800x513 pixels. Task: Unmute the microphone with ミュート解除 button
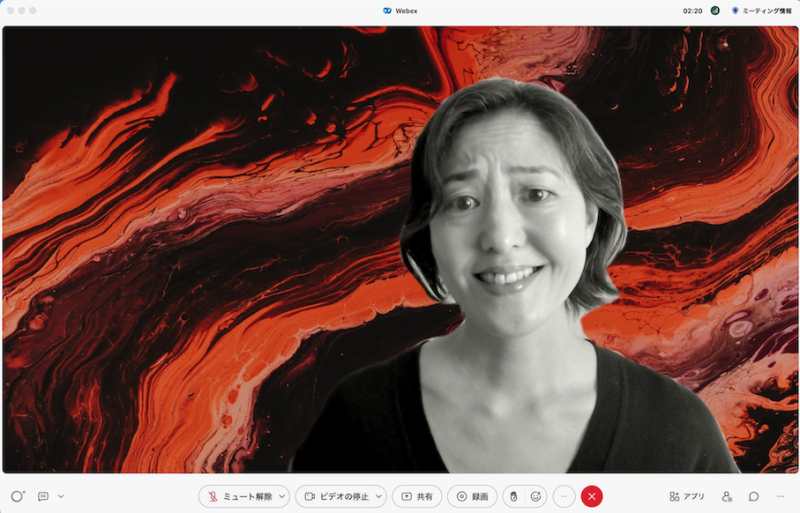(x=236, y=496)
